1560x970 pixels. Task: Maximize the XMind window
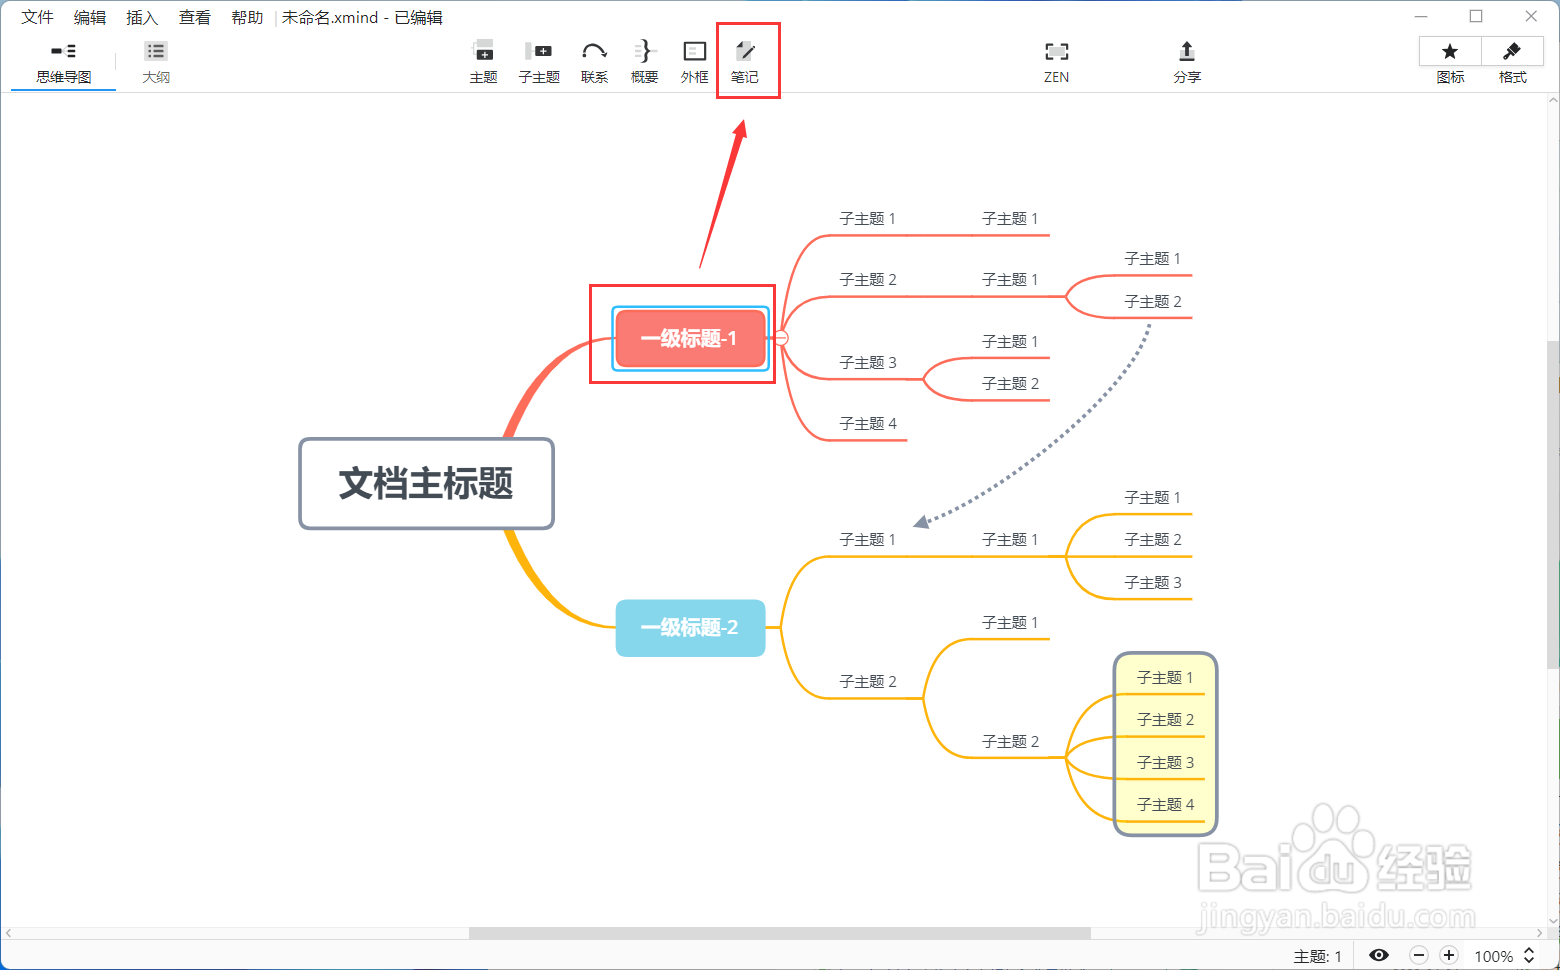point(1475,16)
